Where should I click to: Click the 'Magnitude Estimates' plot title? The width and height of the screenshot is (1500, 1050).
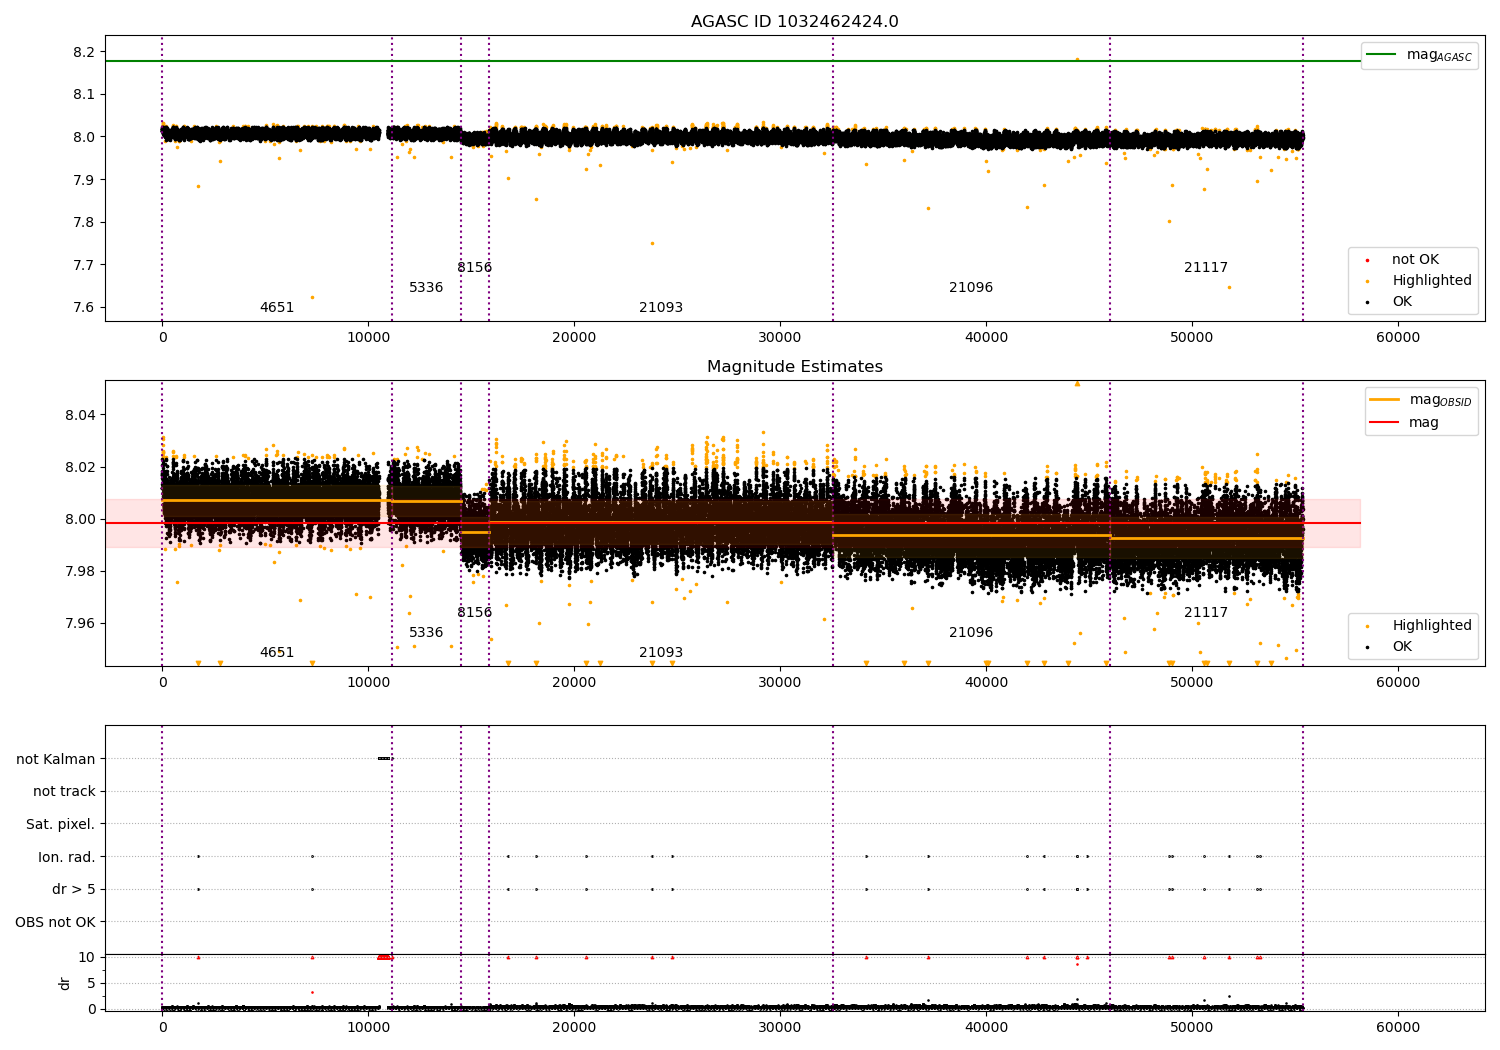[794, 367]
